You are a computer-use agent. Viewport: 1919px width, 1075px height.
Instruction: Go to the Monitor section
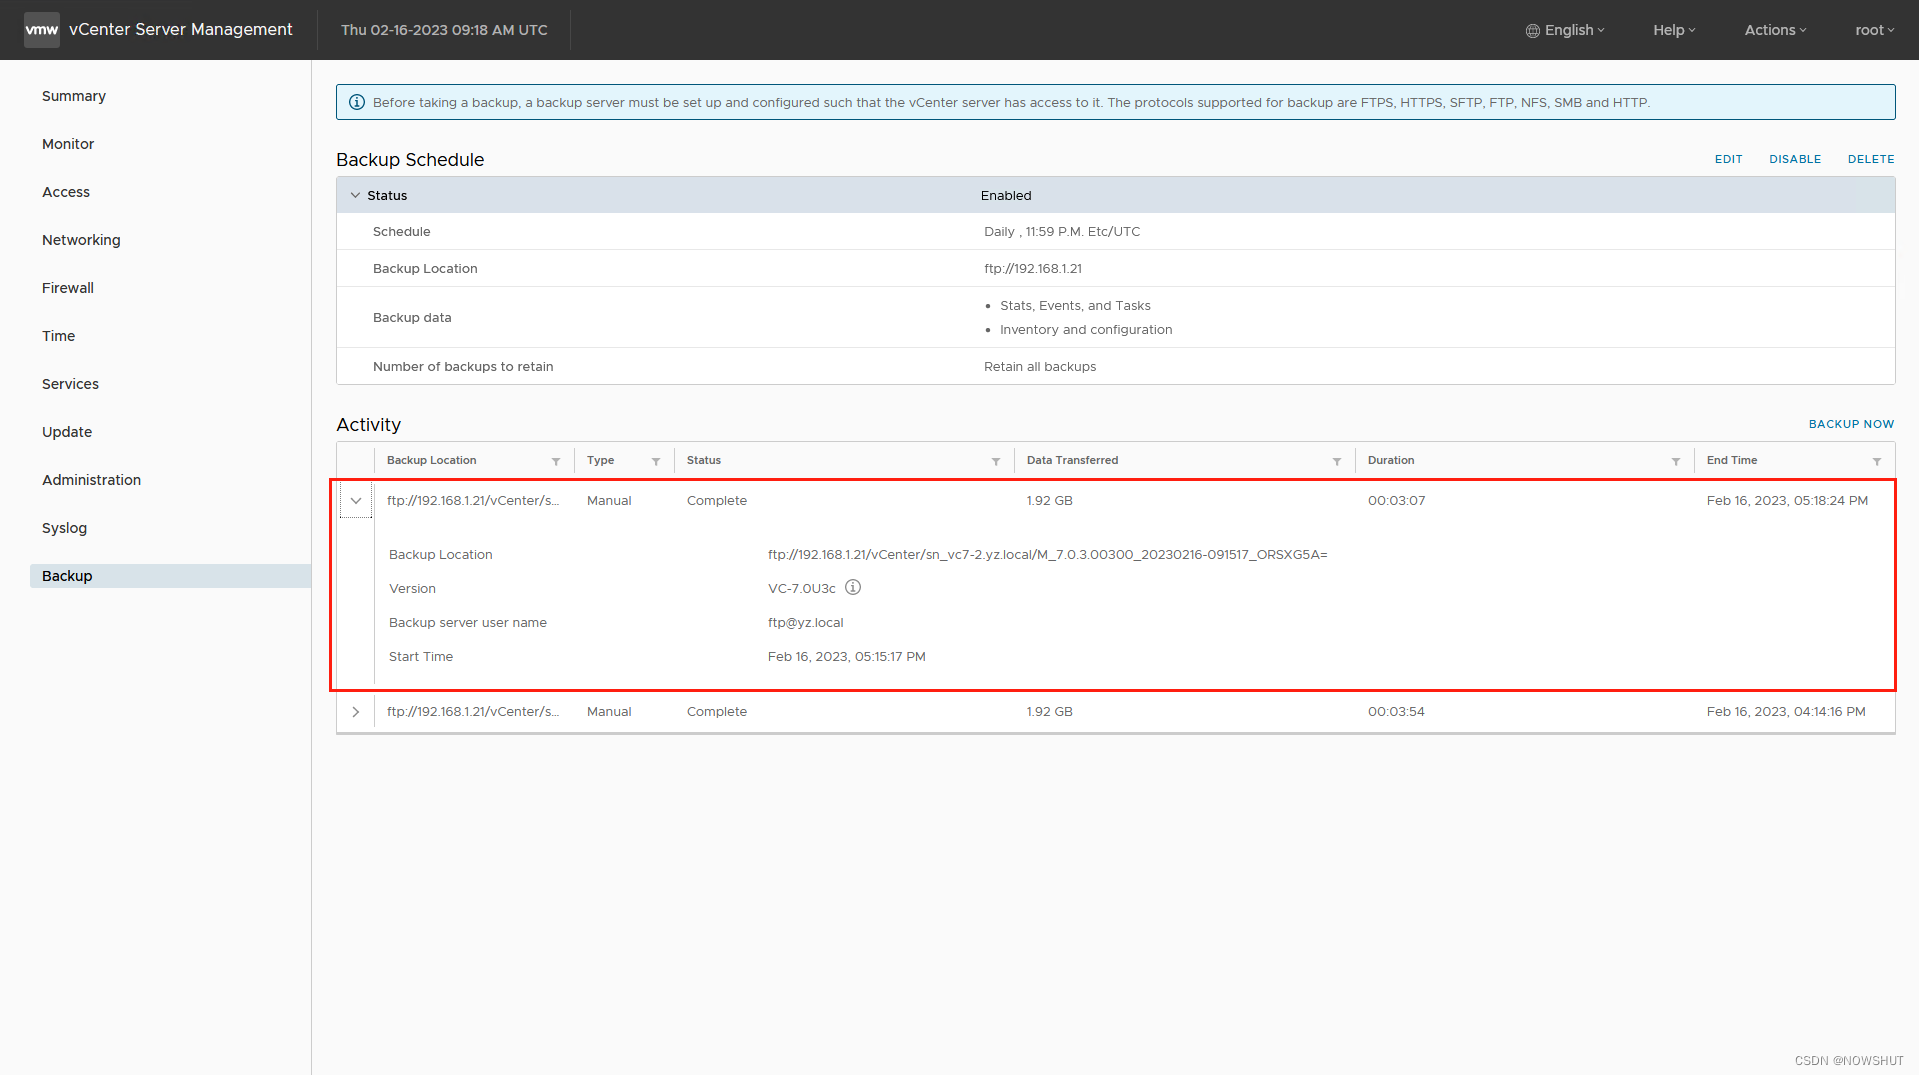[x=68, y=144]
